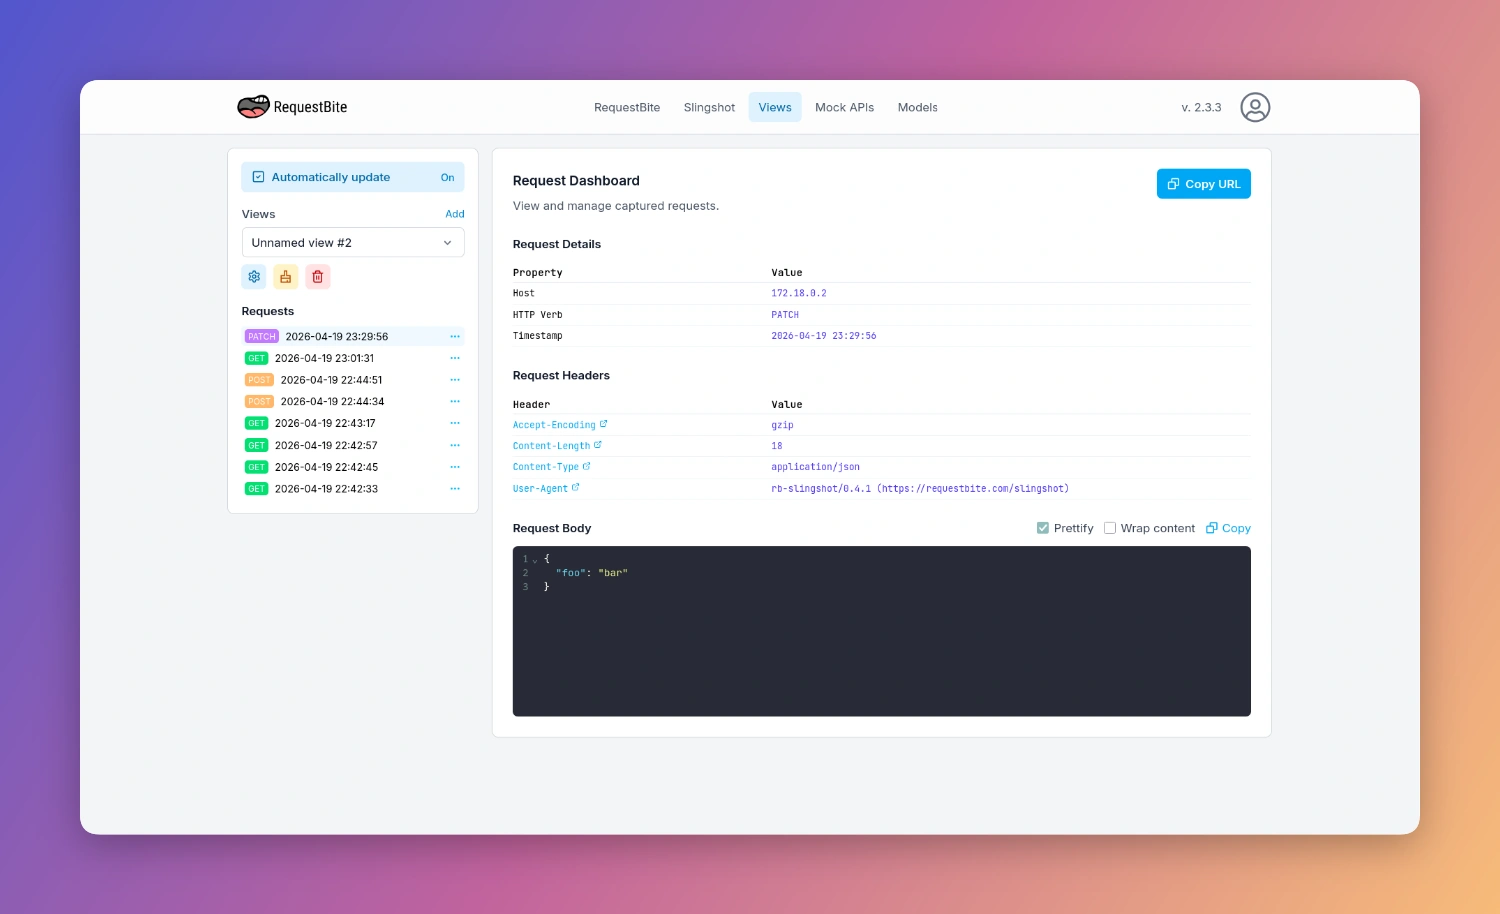Open User-Agent external link icon
The height and width of the screenshot is (914, 1500).
pos(576,488)
